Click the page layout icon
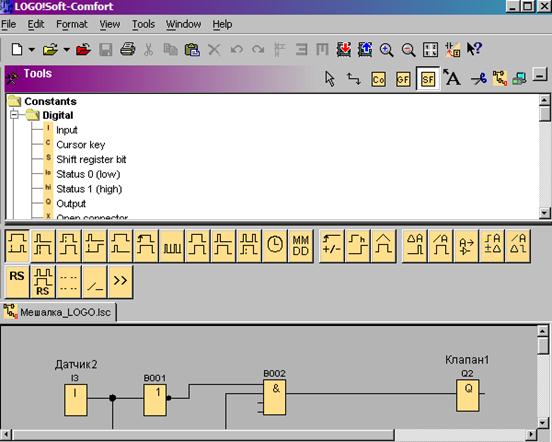Image resolution: width=552 pixels, height=442 pixels. [430, 49]
